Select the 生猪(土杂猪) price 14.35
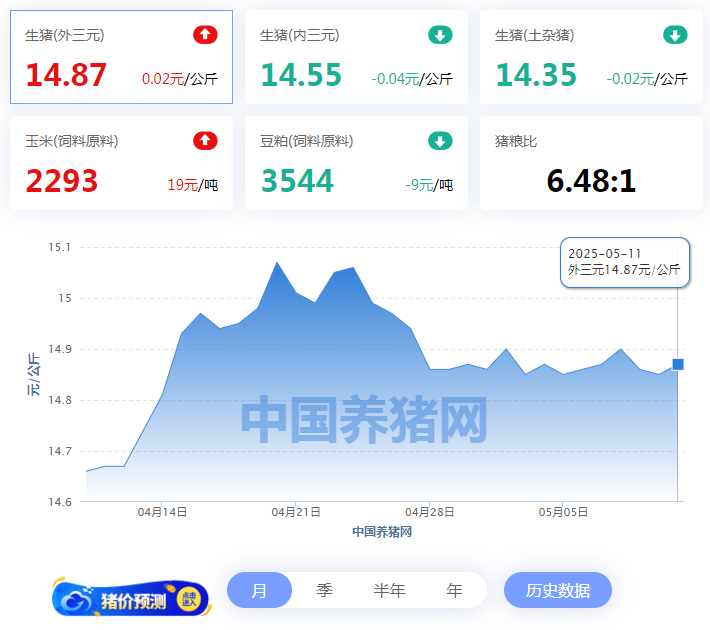Image resolution: width=710 pixels, height=630 pixels. pyautogui.click(x=536, y=76)
